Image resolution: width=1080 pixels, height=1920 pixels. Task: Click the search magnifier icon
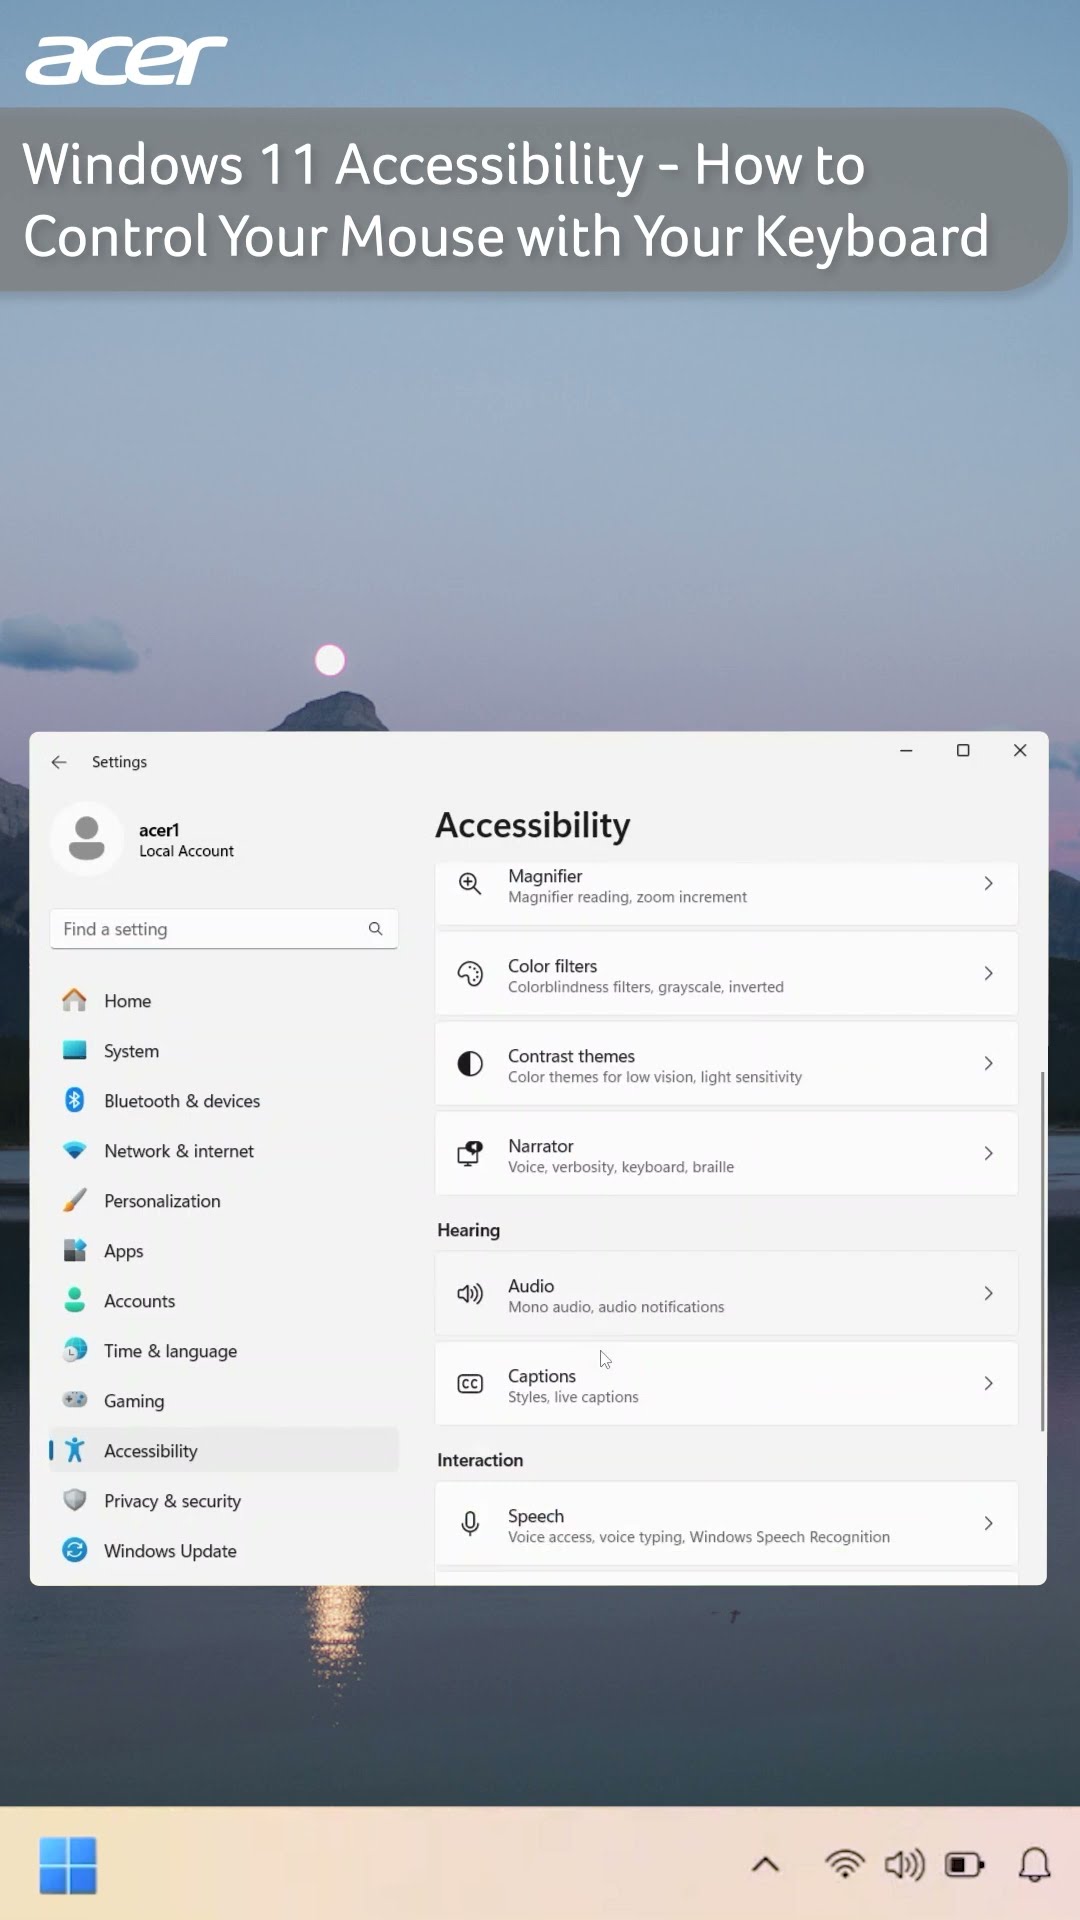click(375, 929)
